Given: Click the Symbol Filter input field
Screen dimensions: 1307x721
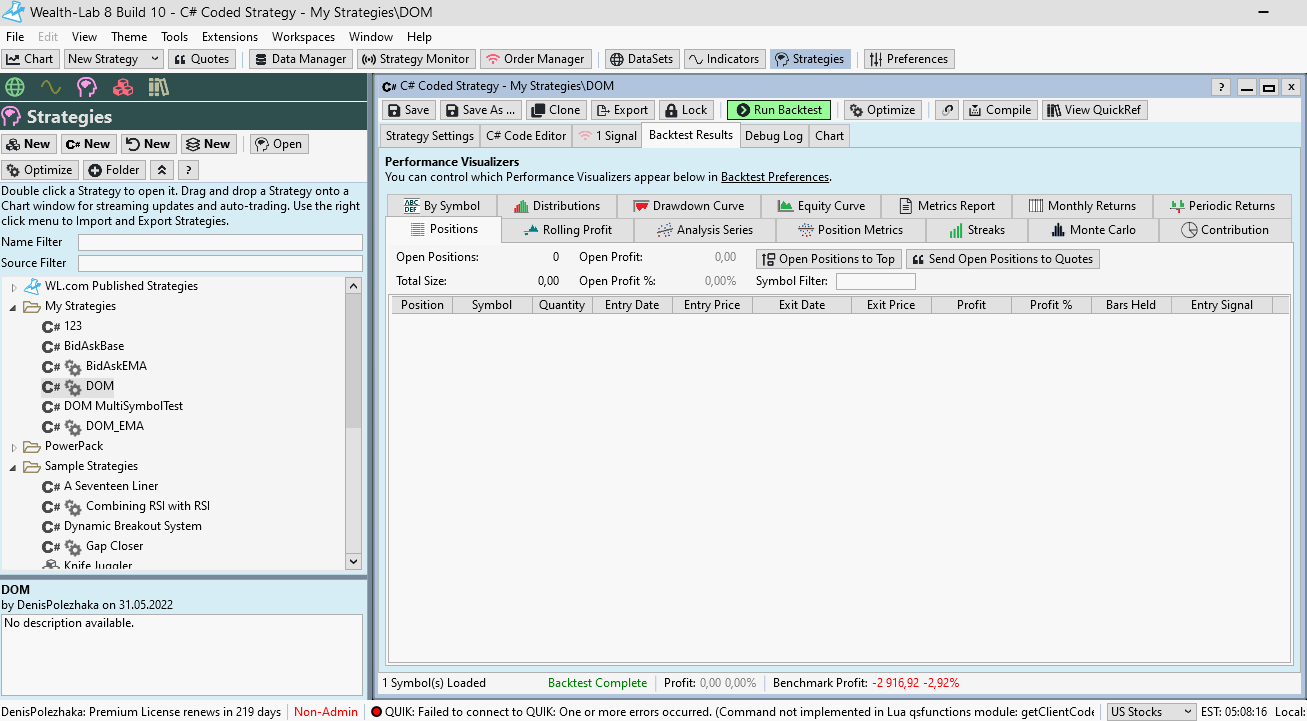Looking at the screenshot, I should coord(875,281).
